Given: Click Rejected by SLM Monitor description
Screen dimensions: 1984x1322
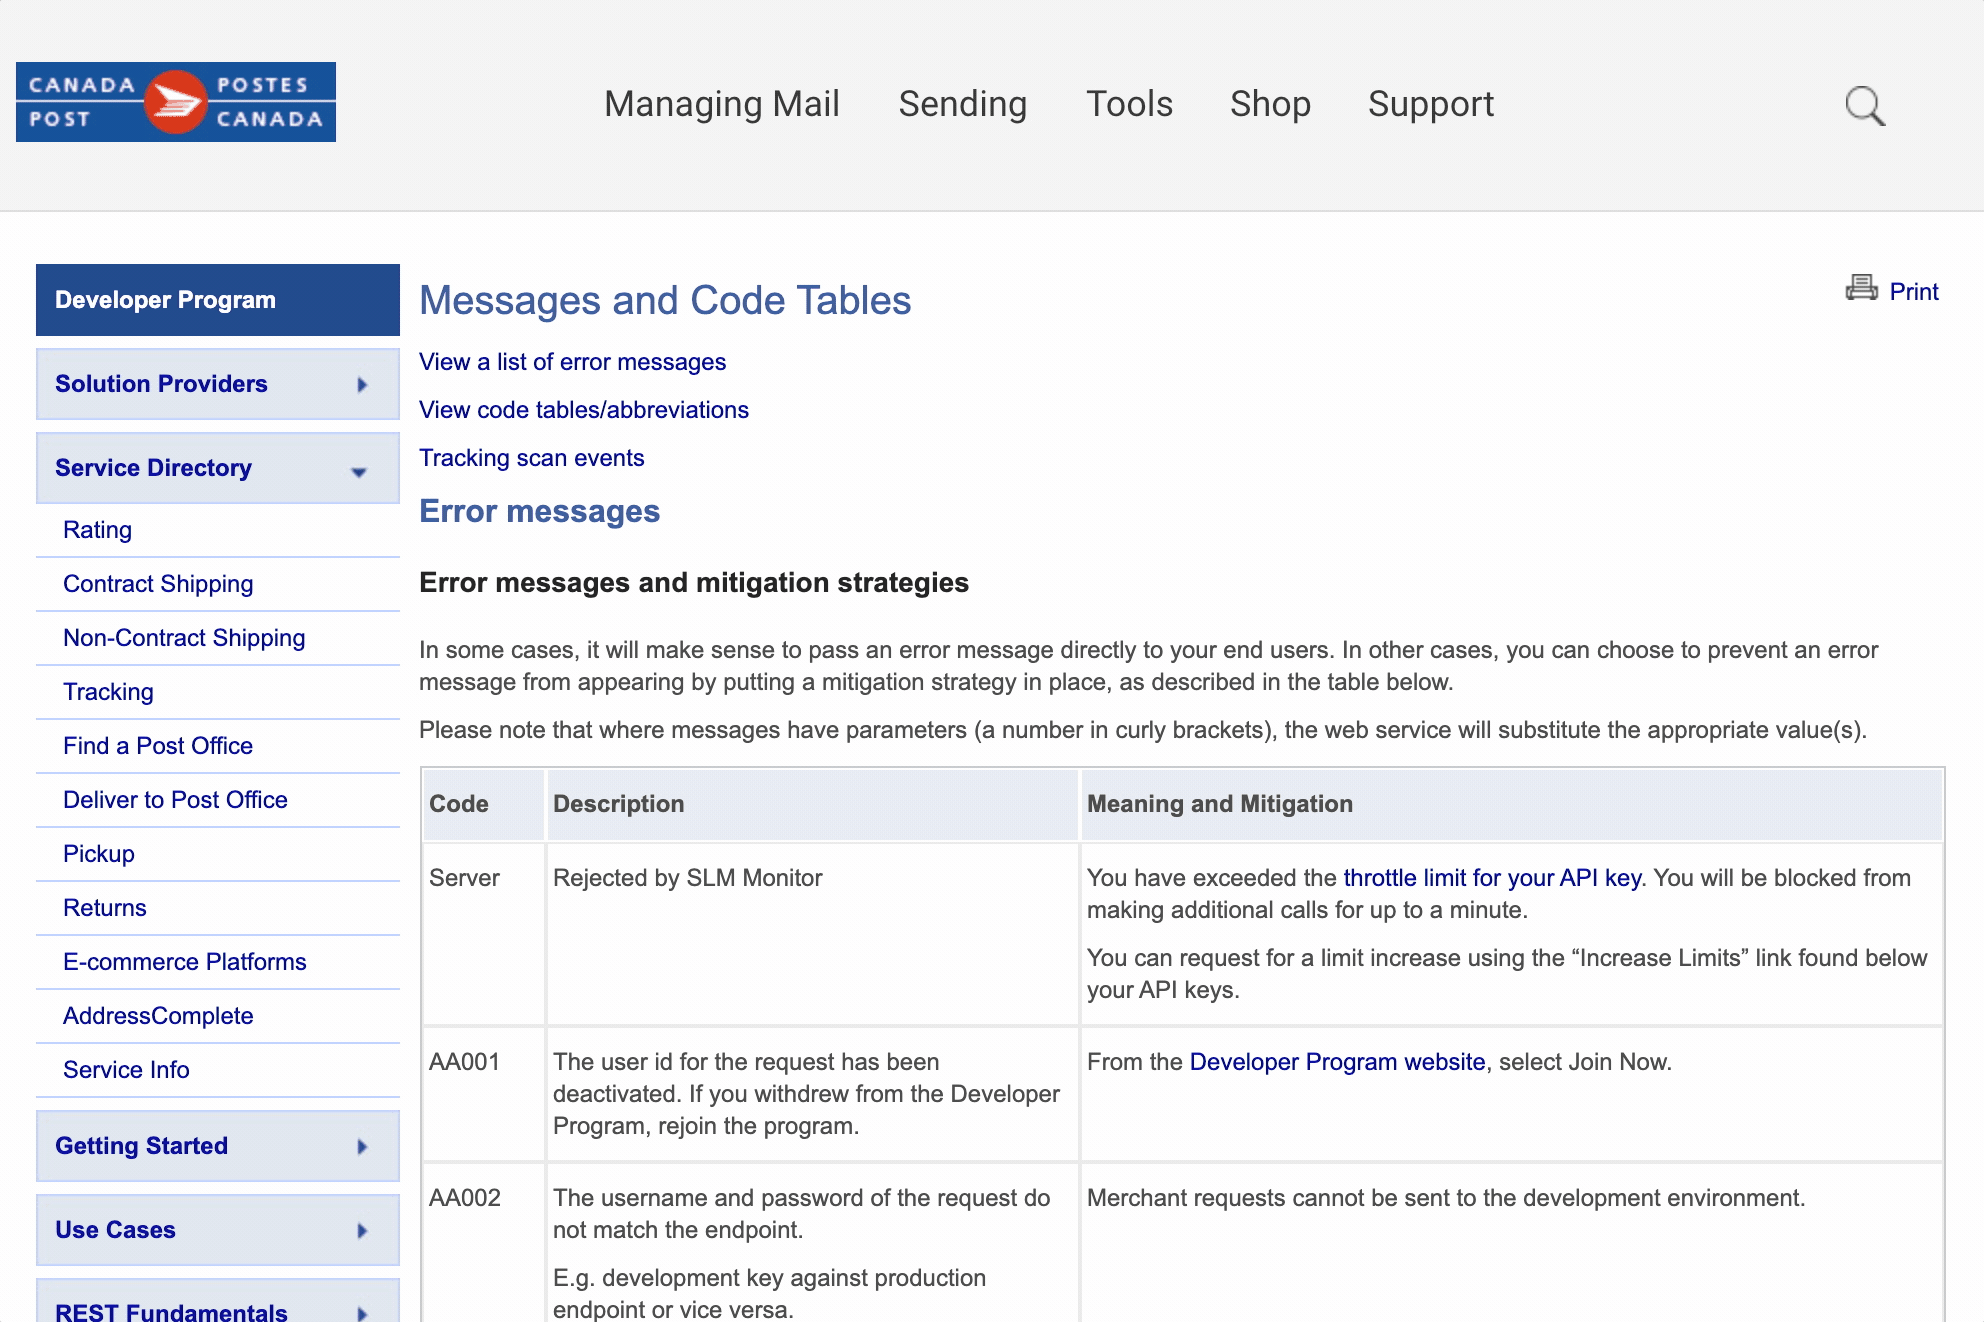Looking at the screenshot, I should click(x=687, y=878).
